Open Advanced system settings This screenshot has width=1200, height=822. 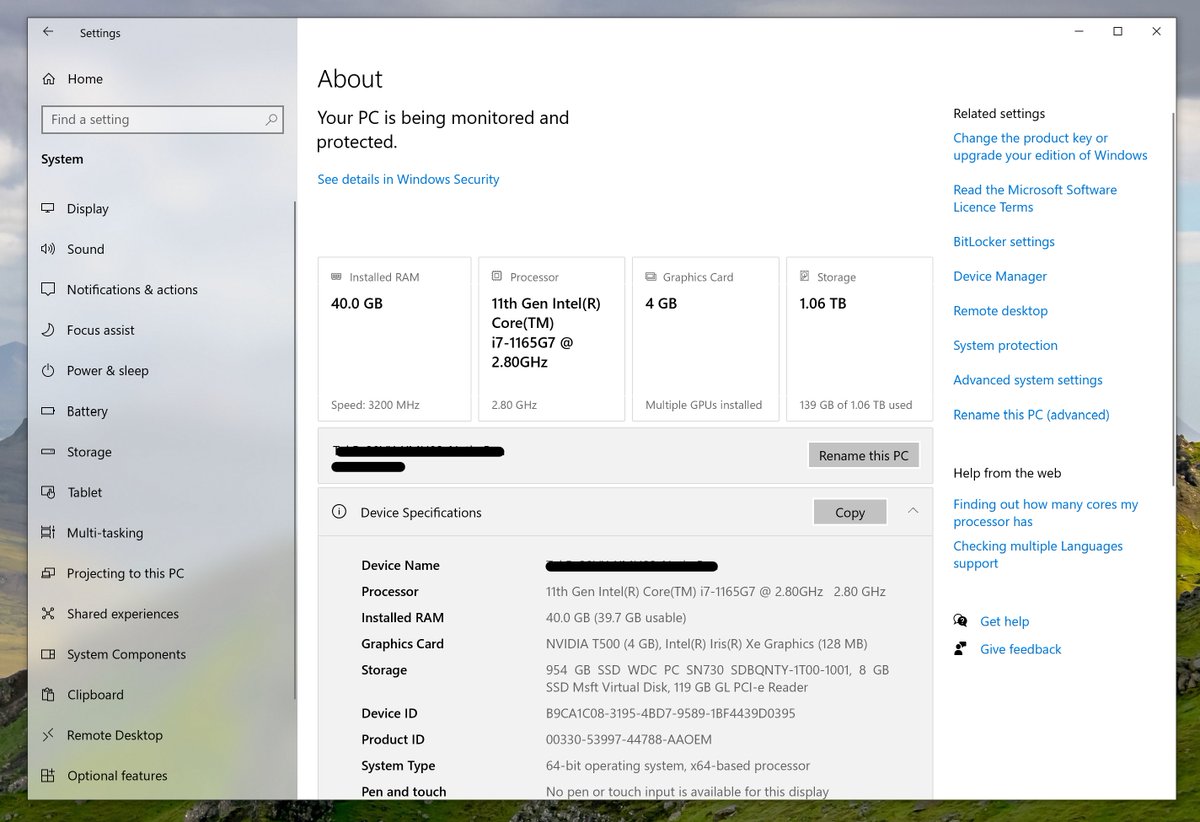1028,380
